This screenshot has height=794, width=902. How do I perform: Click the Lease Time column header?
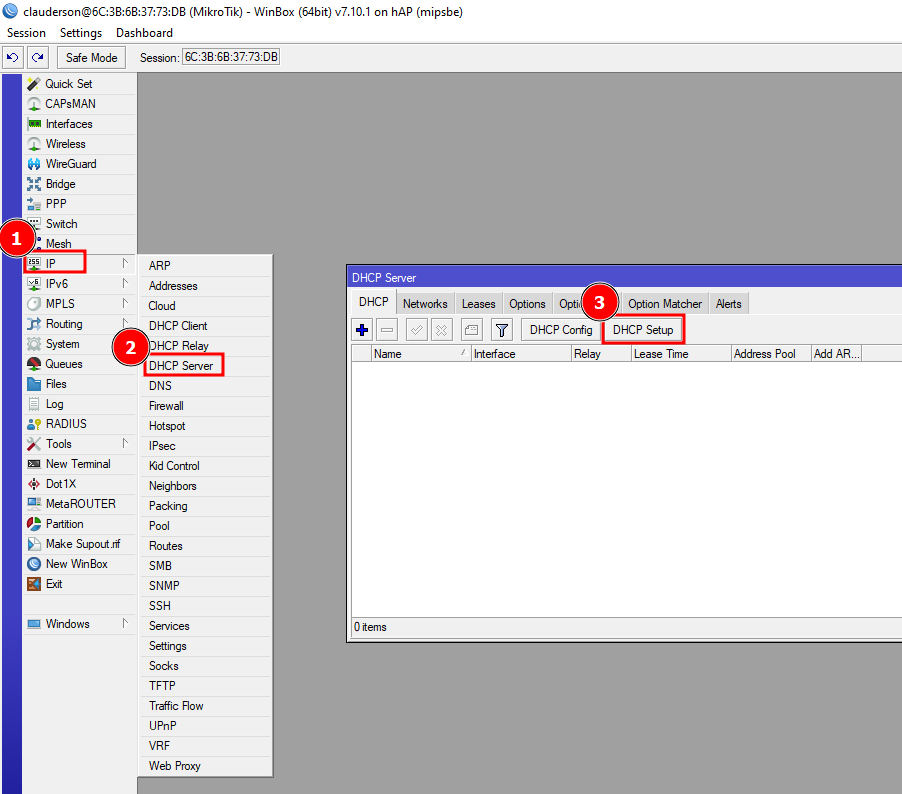[x=661, y=354]
